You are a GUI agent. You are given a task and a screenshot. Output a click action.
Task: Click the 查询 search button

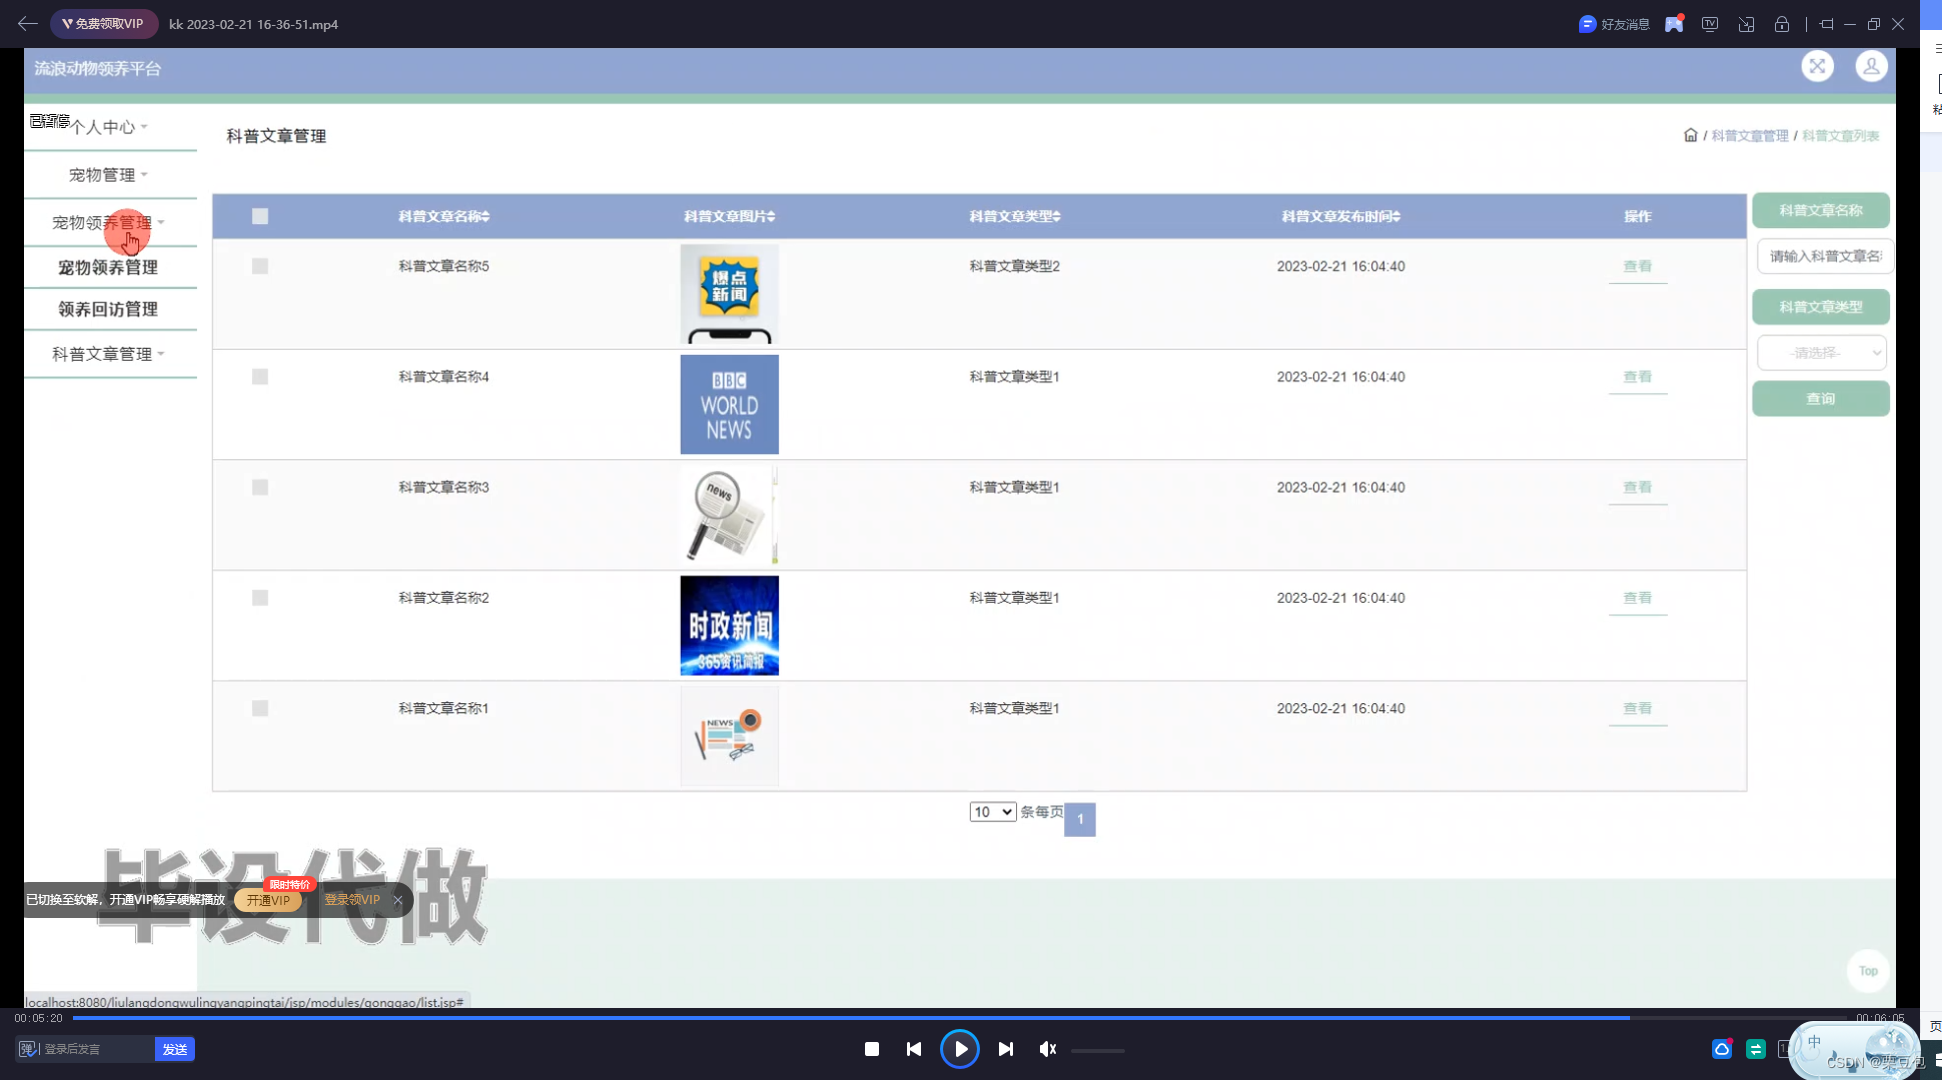point(1820,399)
